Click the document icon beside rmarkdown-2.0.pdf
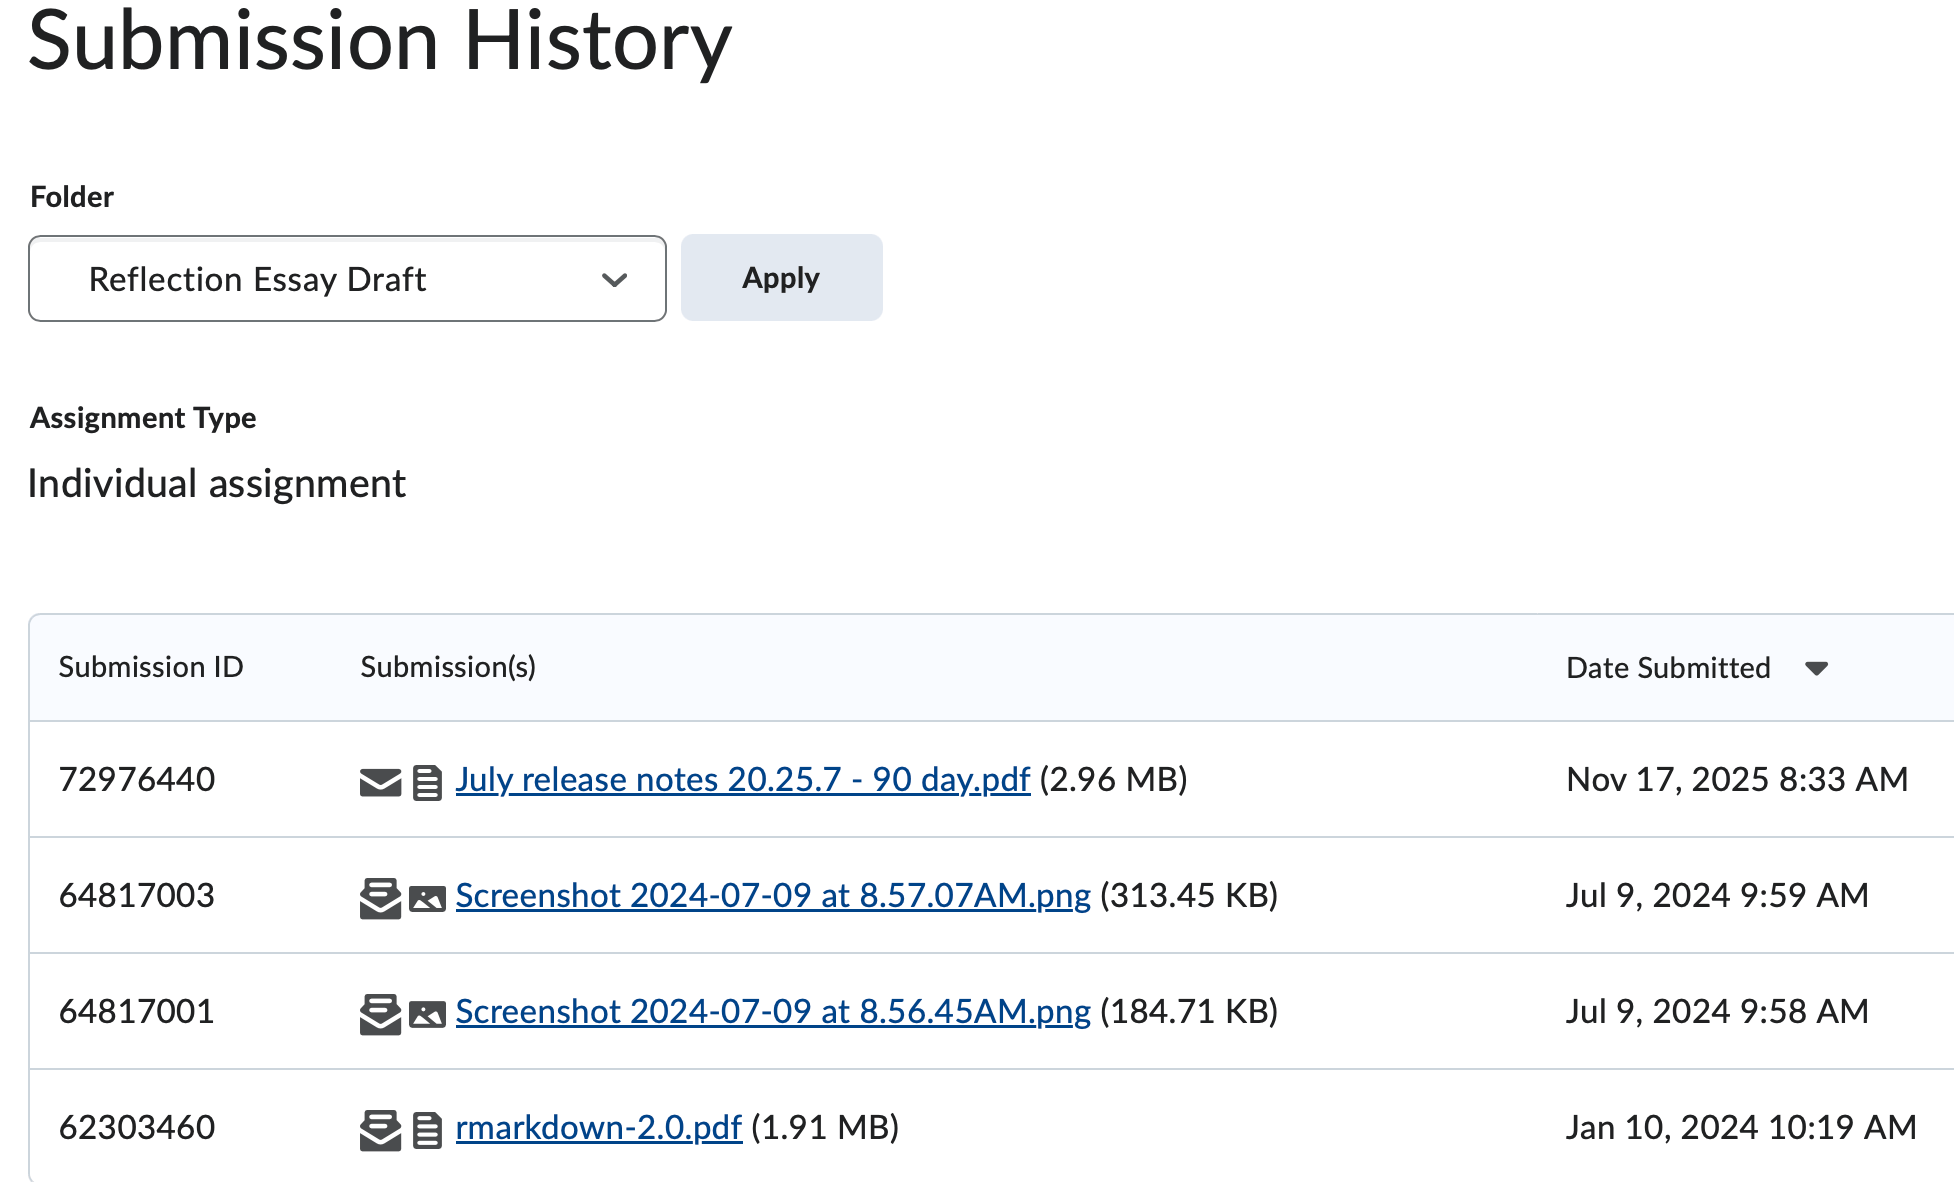This screenshot has width=1954, height=1182. pos(426,1128)
